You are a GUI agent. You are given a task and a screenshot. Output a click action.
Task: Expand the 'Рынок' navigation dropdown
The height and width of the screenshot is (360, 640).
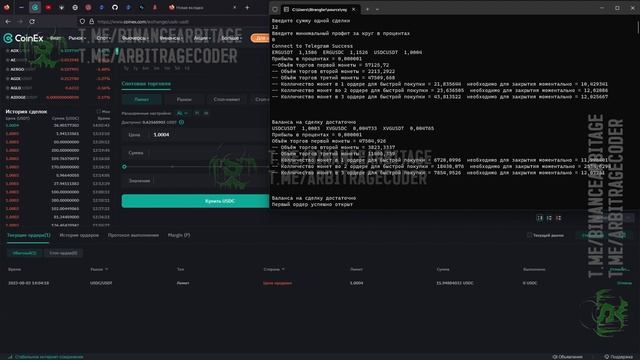pos(77,38)
